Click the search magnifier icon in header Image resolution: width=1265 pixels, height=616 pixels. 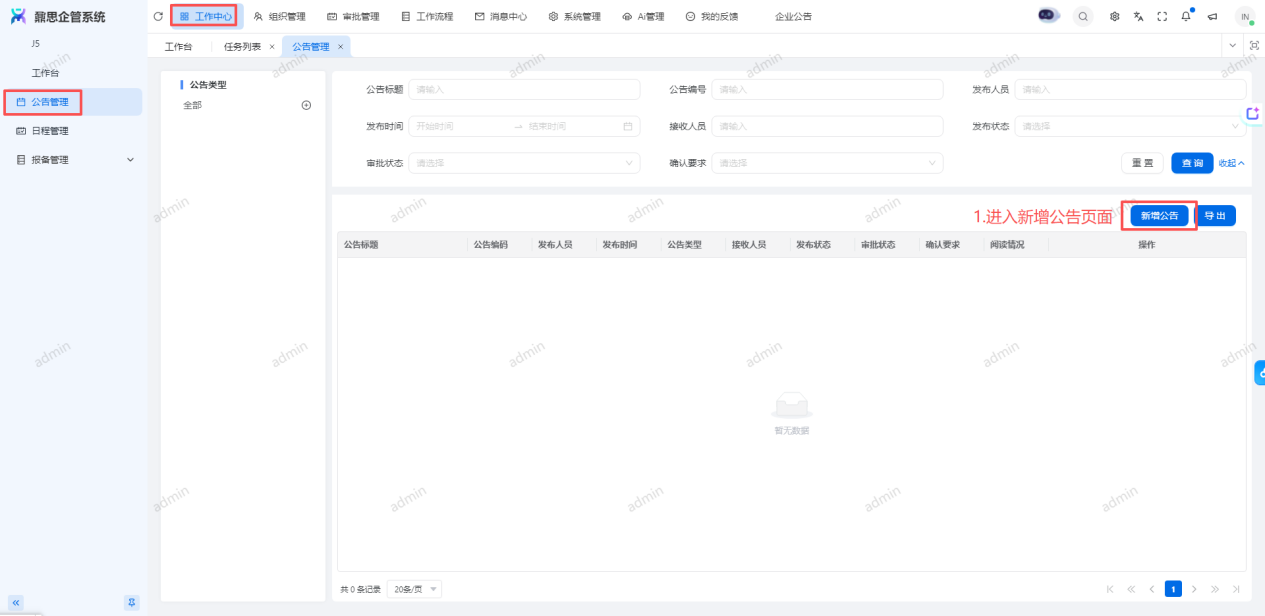click(1083, 17)
